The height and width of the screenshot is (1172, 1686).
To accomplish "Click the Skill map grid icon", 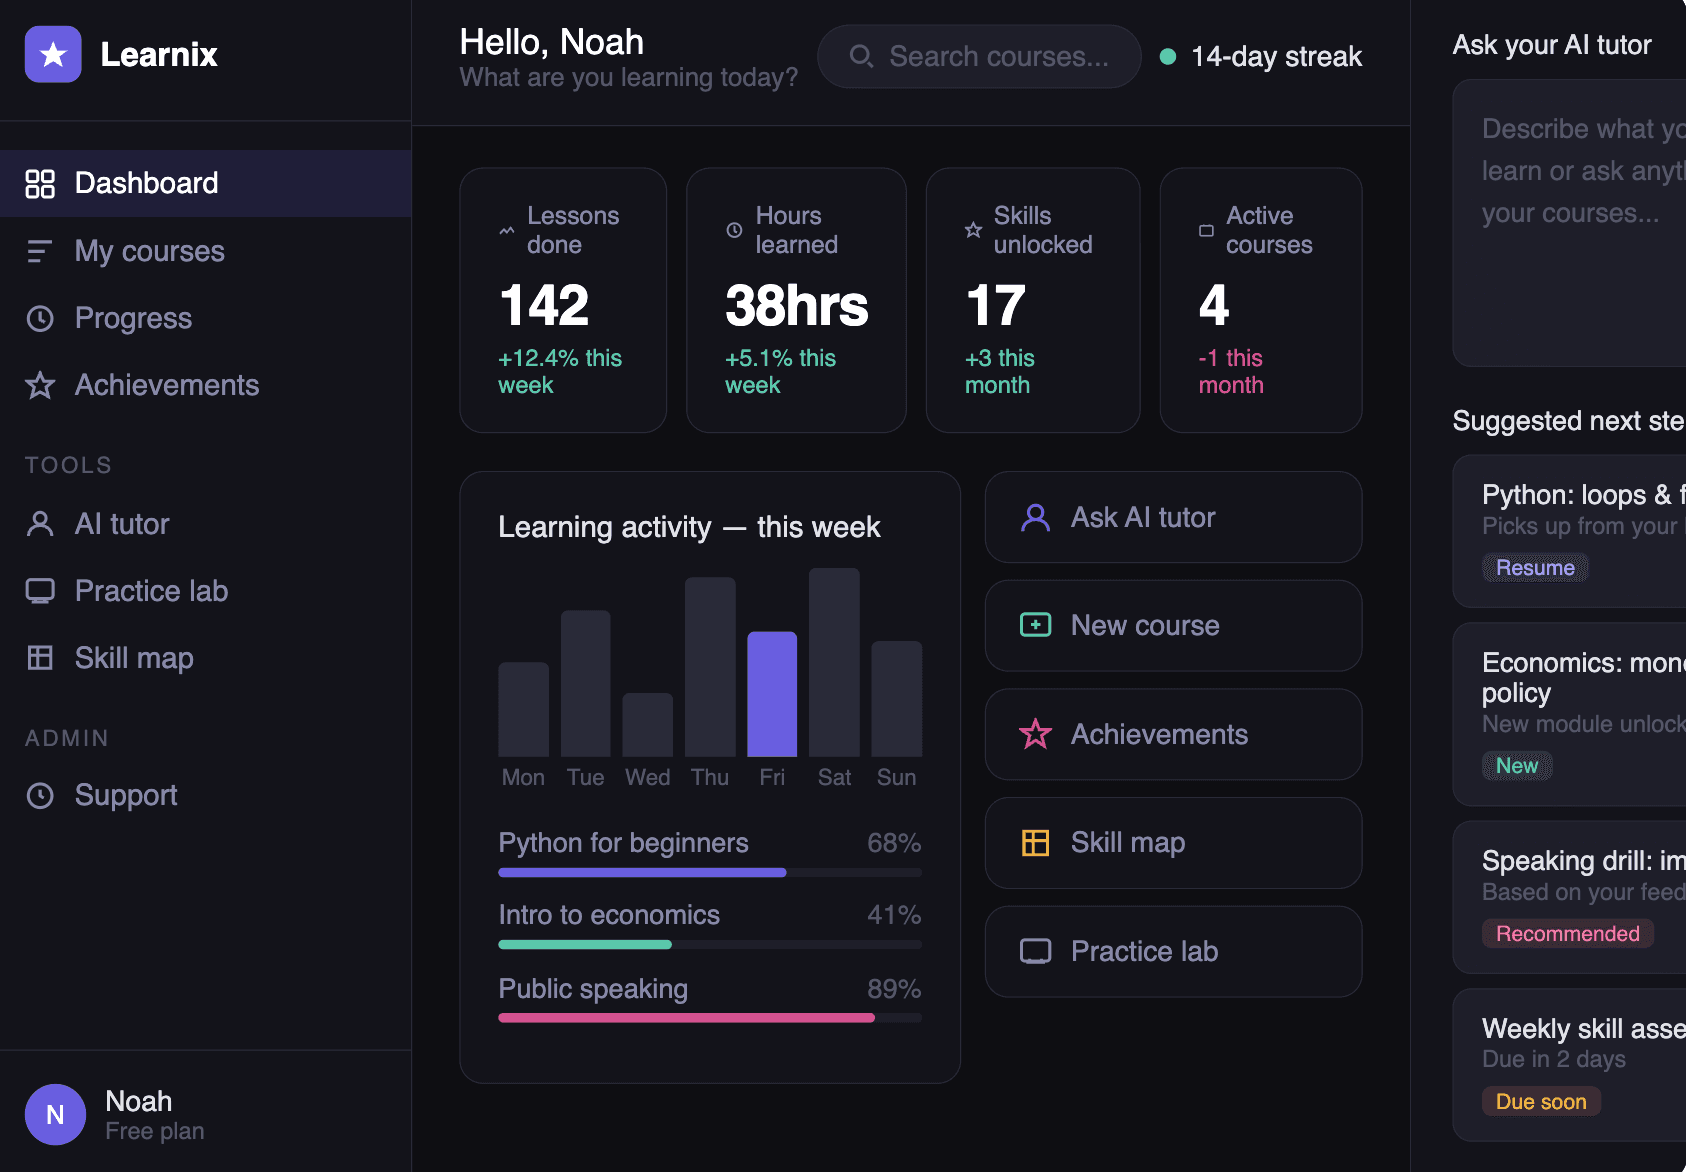I will tap(40, 658).
